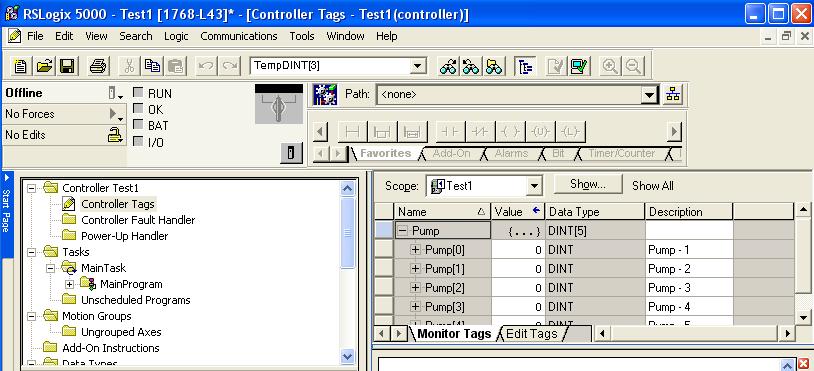Click the controller properties button below keyswitch
814x371 pixels.
(x=291, y=153)
